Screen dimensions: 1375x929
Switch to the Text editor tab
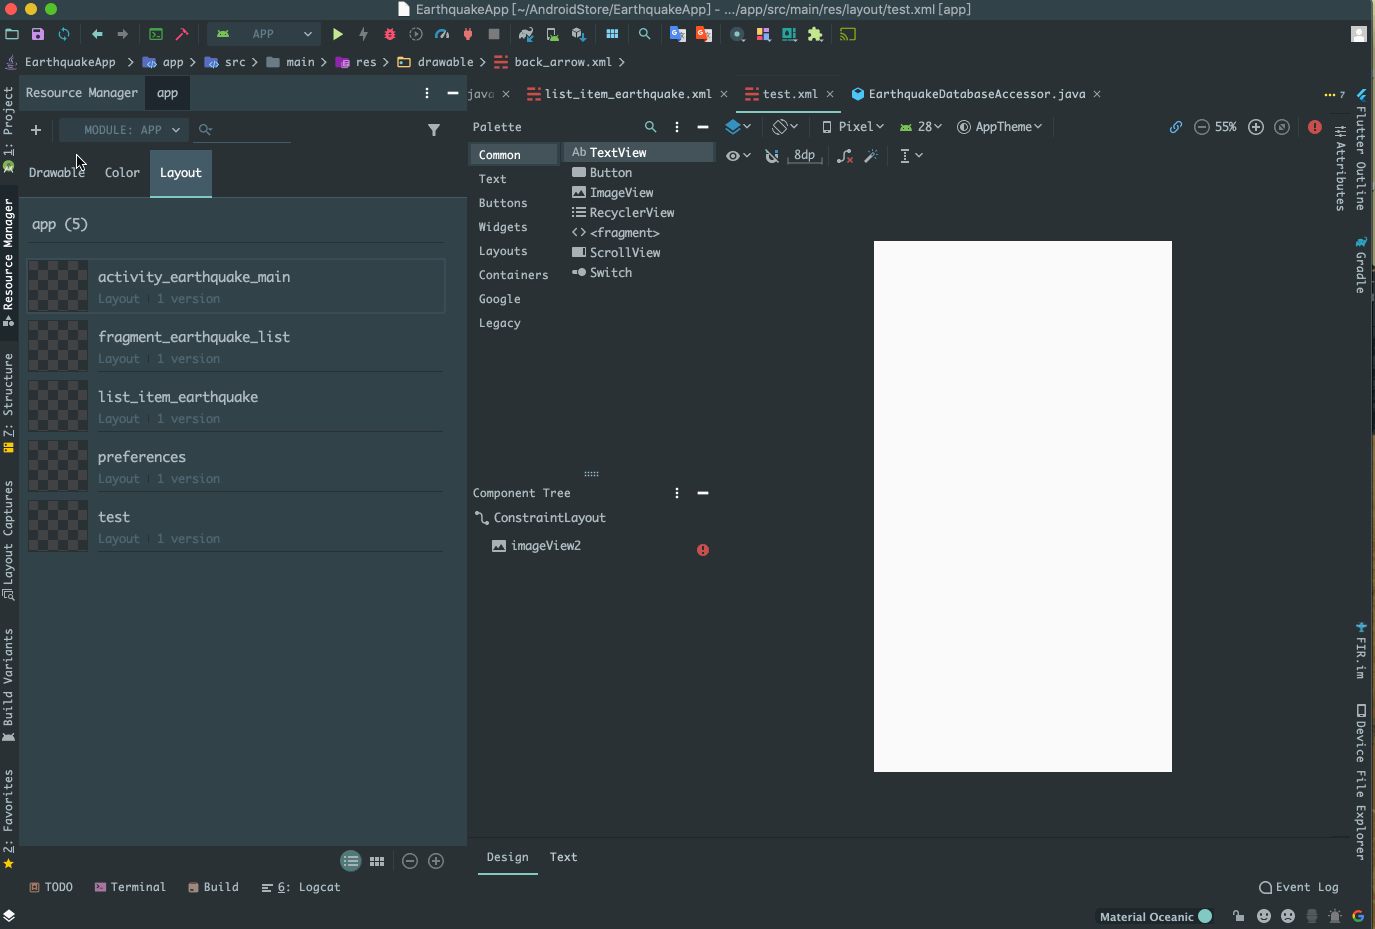coord(564,857)
